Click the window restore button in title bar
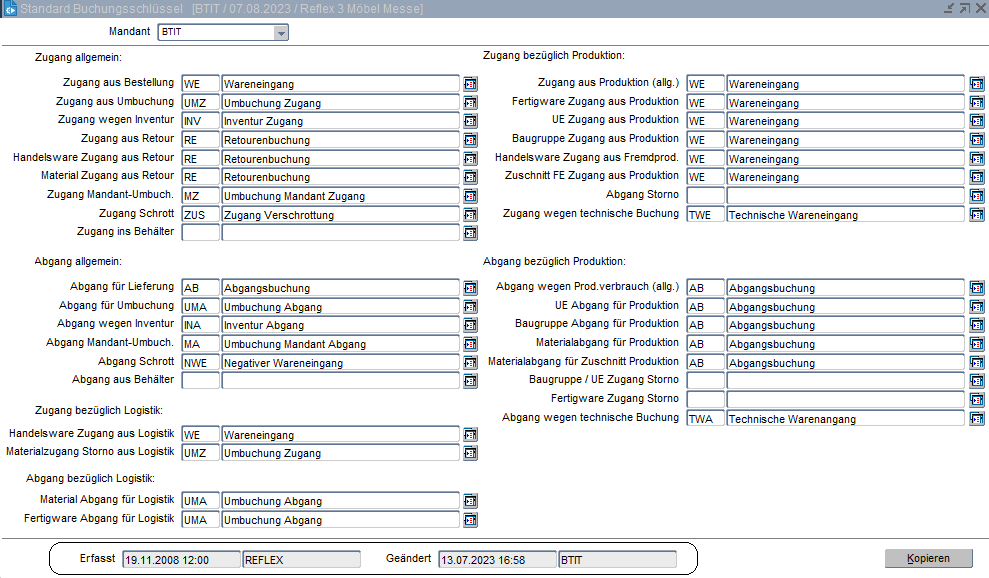This screenshot has width=989, height=578. coord(964,8)
